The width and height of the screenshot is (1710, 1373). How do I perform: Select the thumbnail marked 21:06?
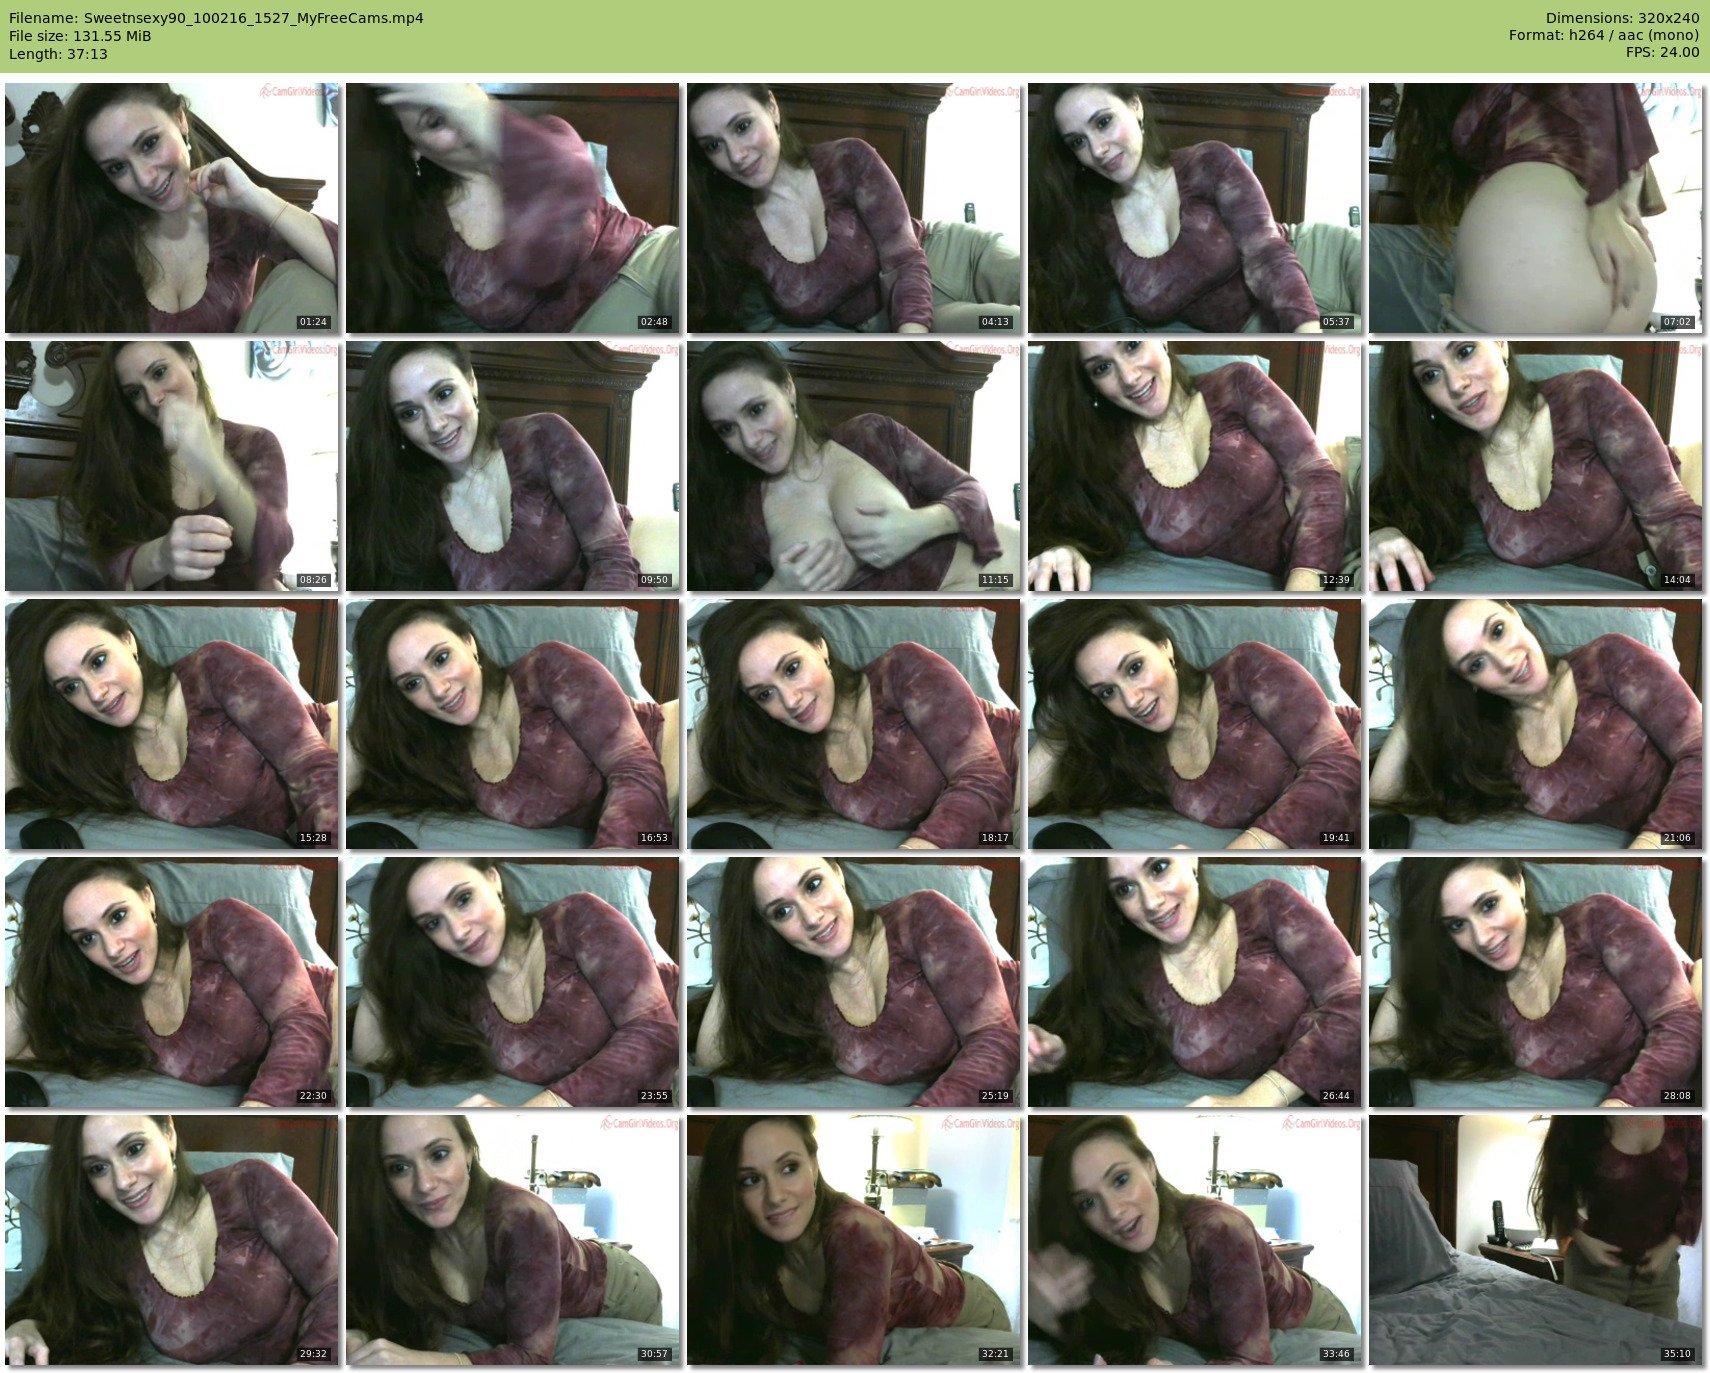point(1535,724)
